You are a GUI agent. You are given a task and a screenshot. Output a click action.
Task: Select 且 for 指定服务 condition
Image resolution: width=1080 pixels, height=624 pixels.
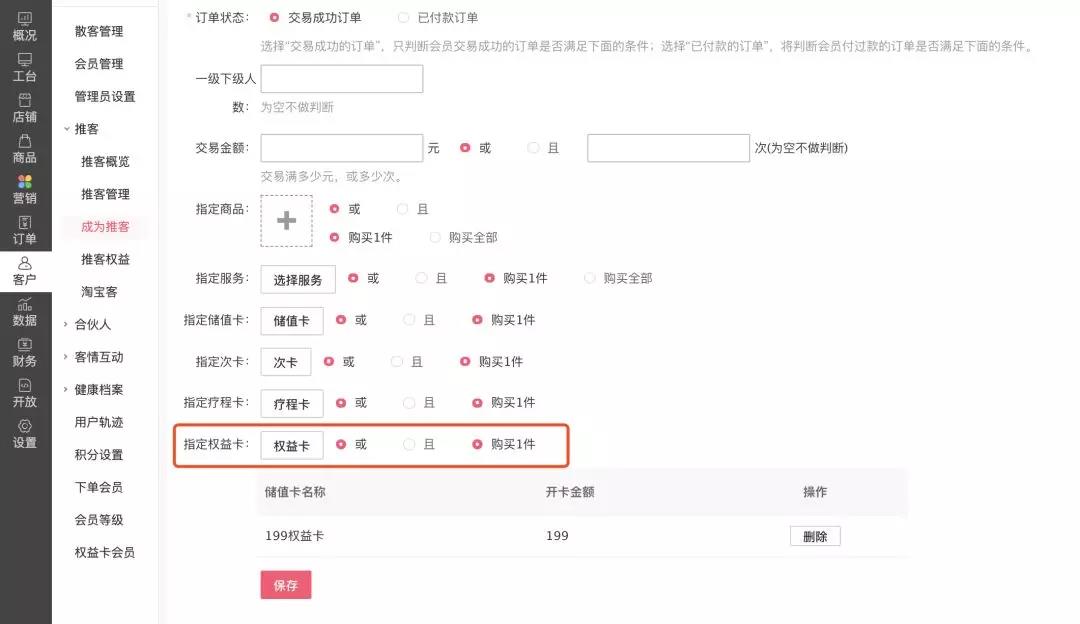(422, 278)
